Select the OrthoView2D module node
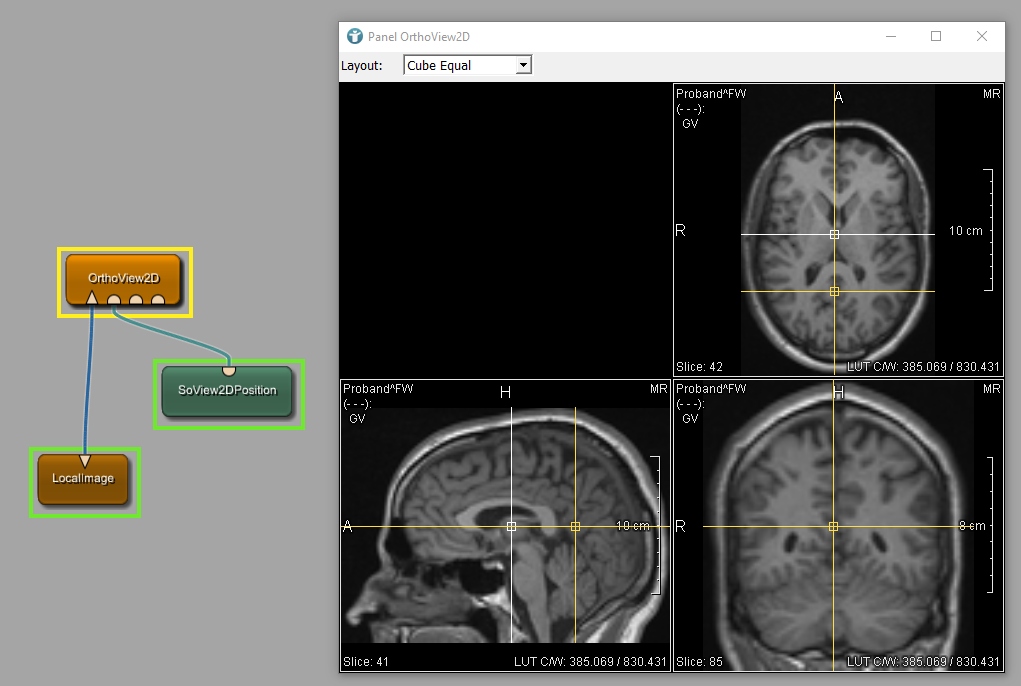This screenshot has width=1021, height=686. coord(124,277)
